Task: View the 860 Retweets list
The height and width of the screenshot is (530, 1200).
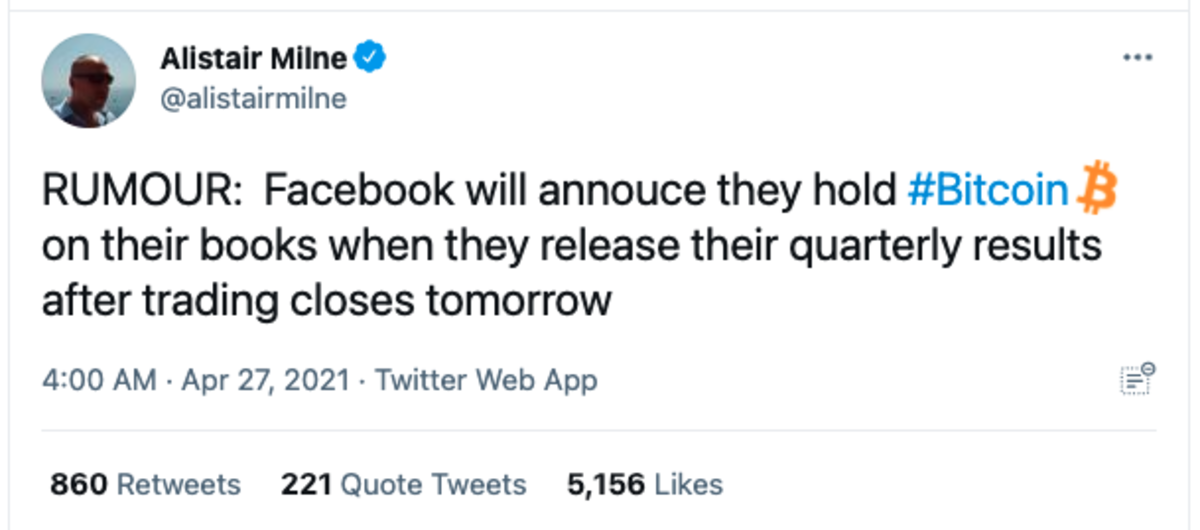Action: 145,485
